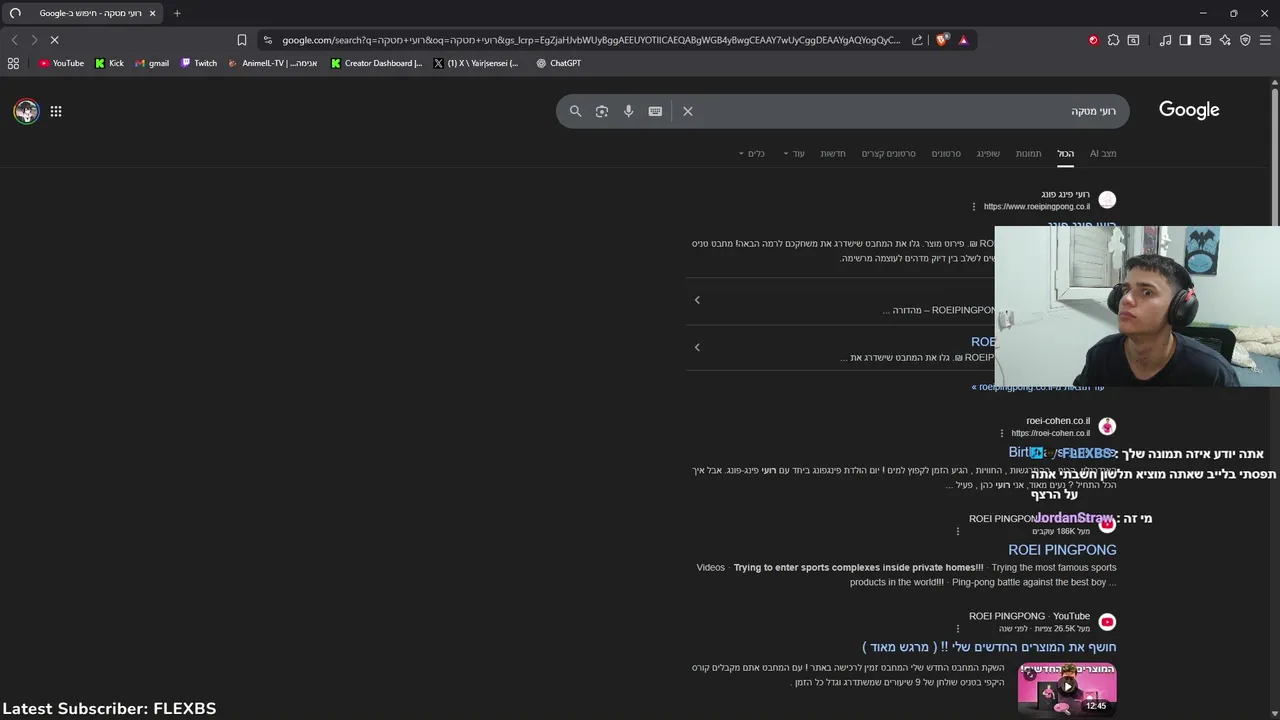This screenshot has width=1280, height=720.
Task: Open the Brave VPN shield icon
Action: pyautogui.click(x=1245, y=40)
